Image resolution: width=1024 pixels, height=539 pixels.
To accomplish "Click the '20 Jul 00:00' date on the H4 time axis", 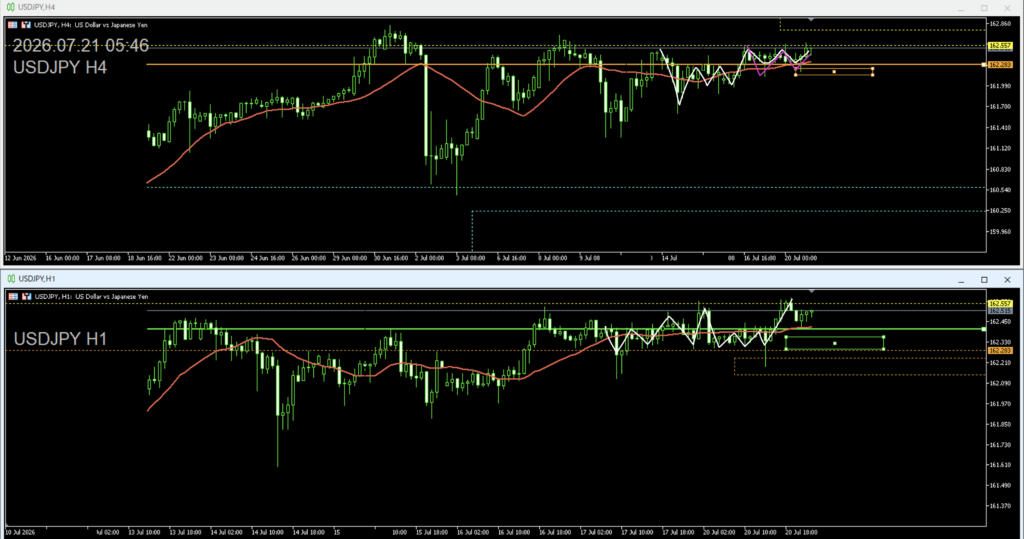I will point(801,258).
